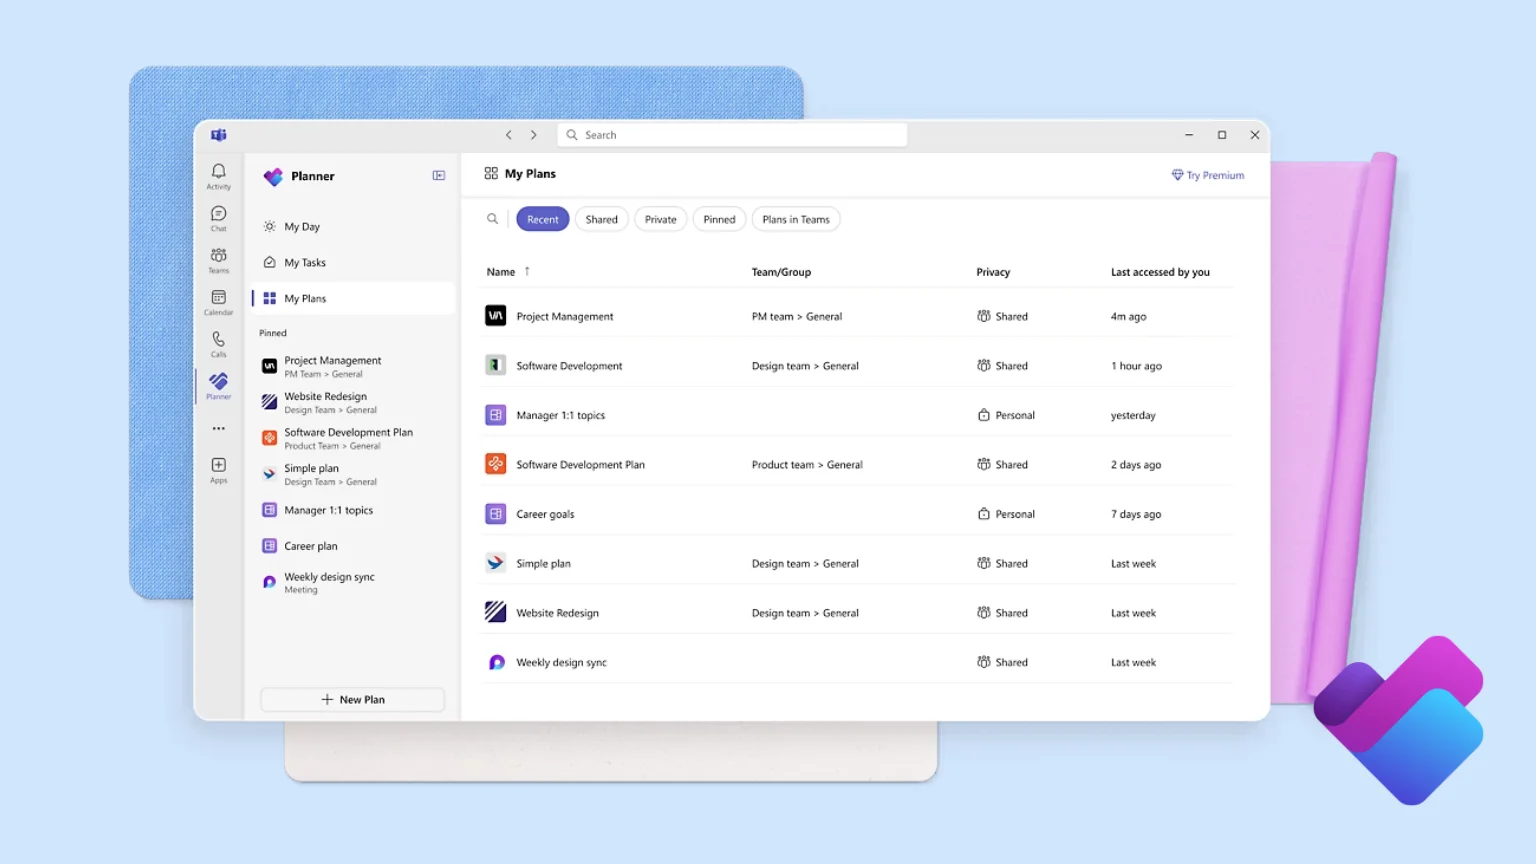Screen dimensions: 1536x864
Task: Select the Pinned filter
Action: 719,219
